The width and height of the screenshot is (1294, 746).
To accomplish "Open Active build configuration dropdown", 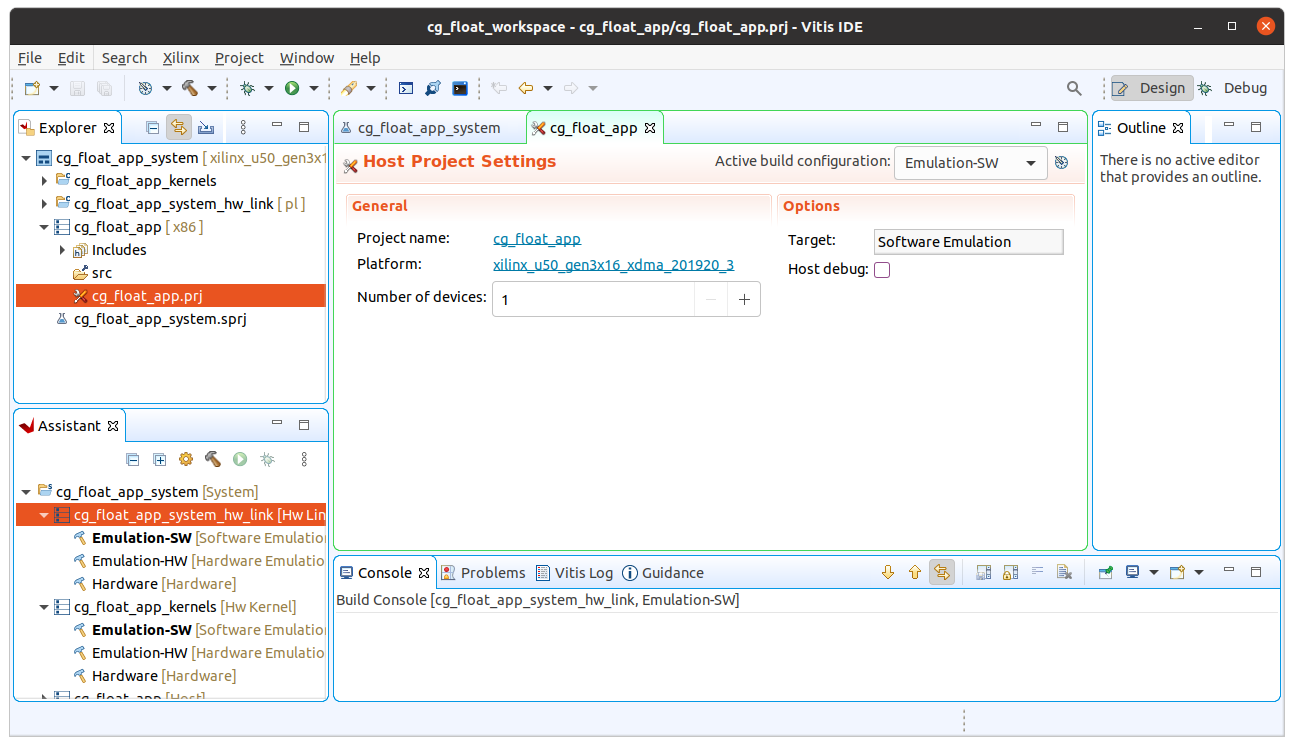I will (969, 163).
